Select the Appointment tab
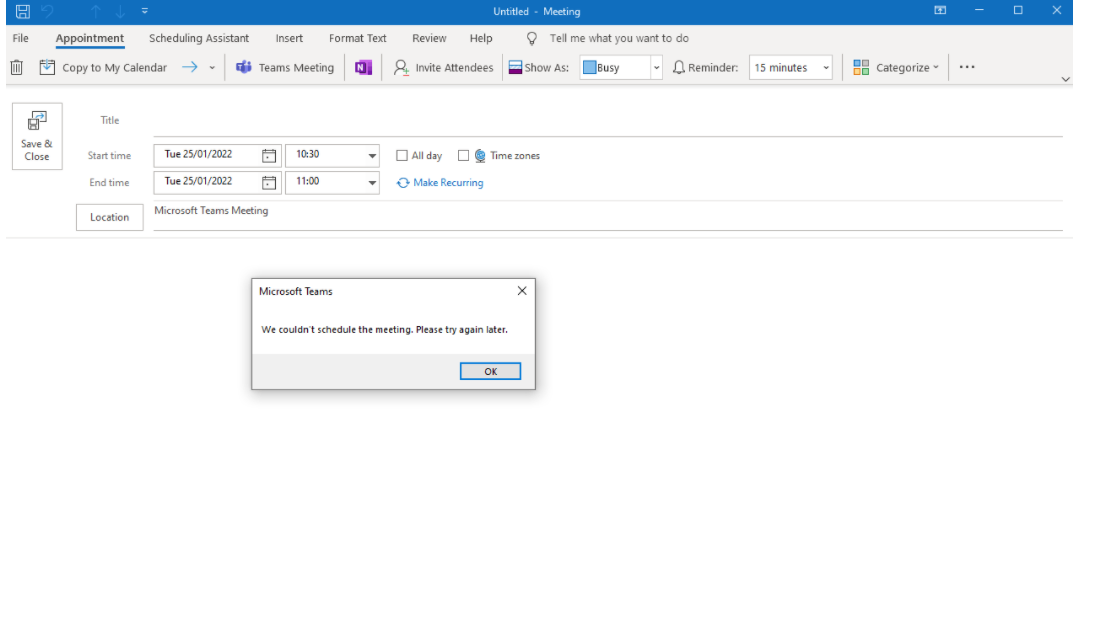 (x=90, y=38)
